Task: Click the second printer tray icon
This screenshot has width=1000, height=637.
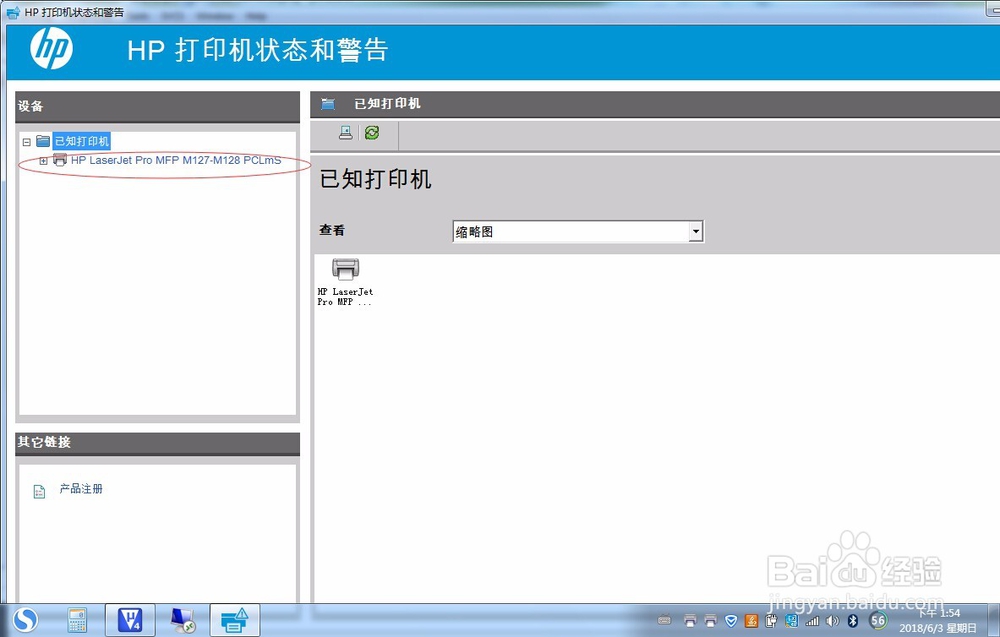Action: [710, 620]
